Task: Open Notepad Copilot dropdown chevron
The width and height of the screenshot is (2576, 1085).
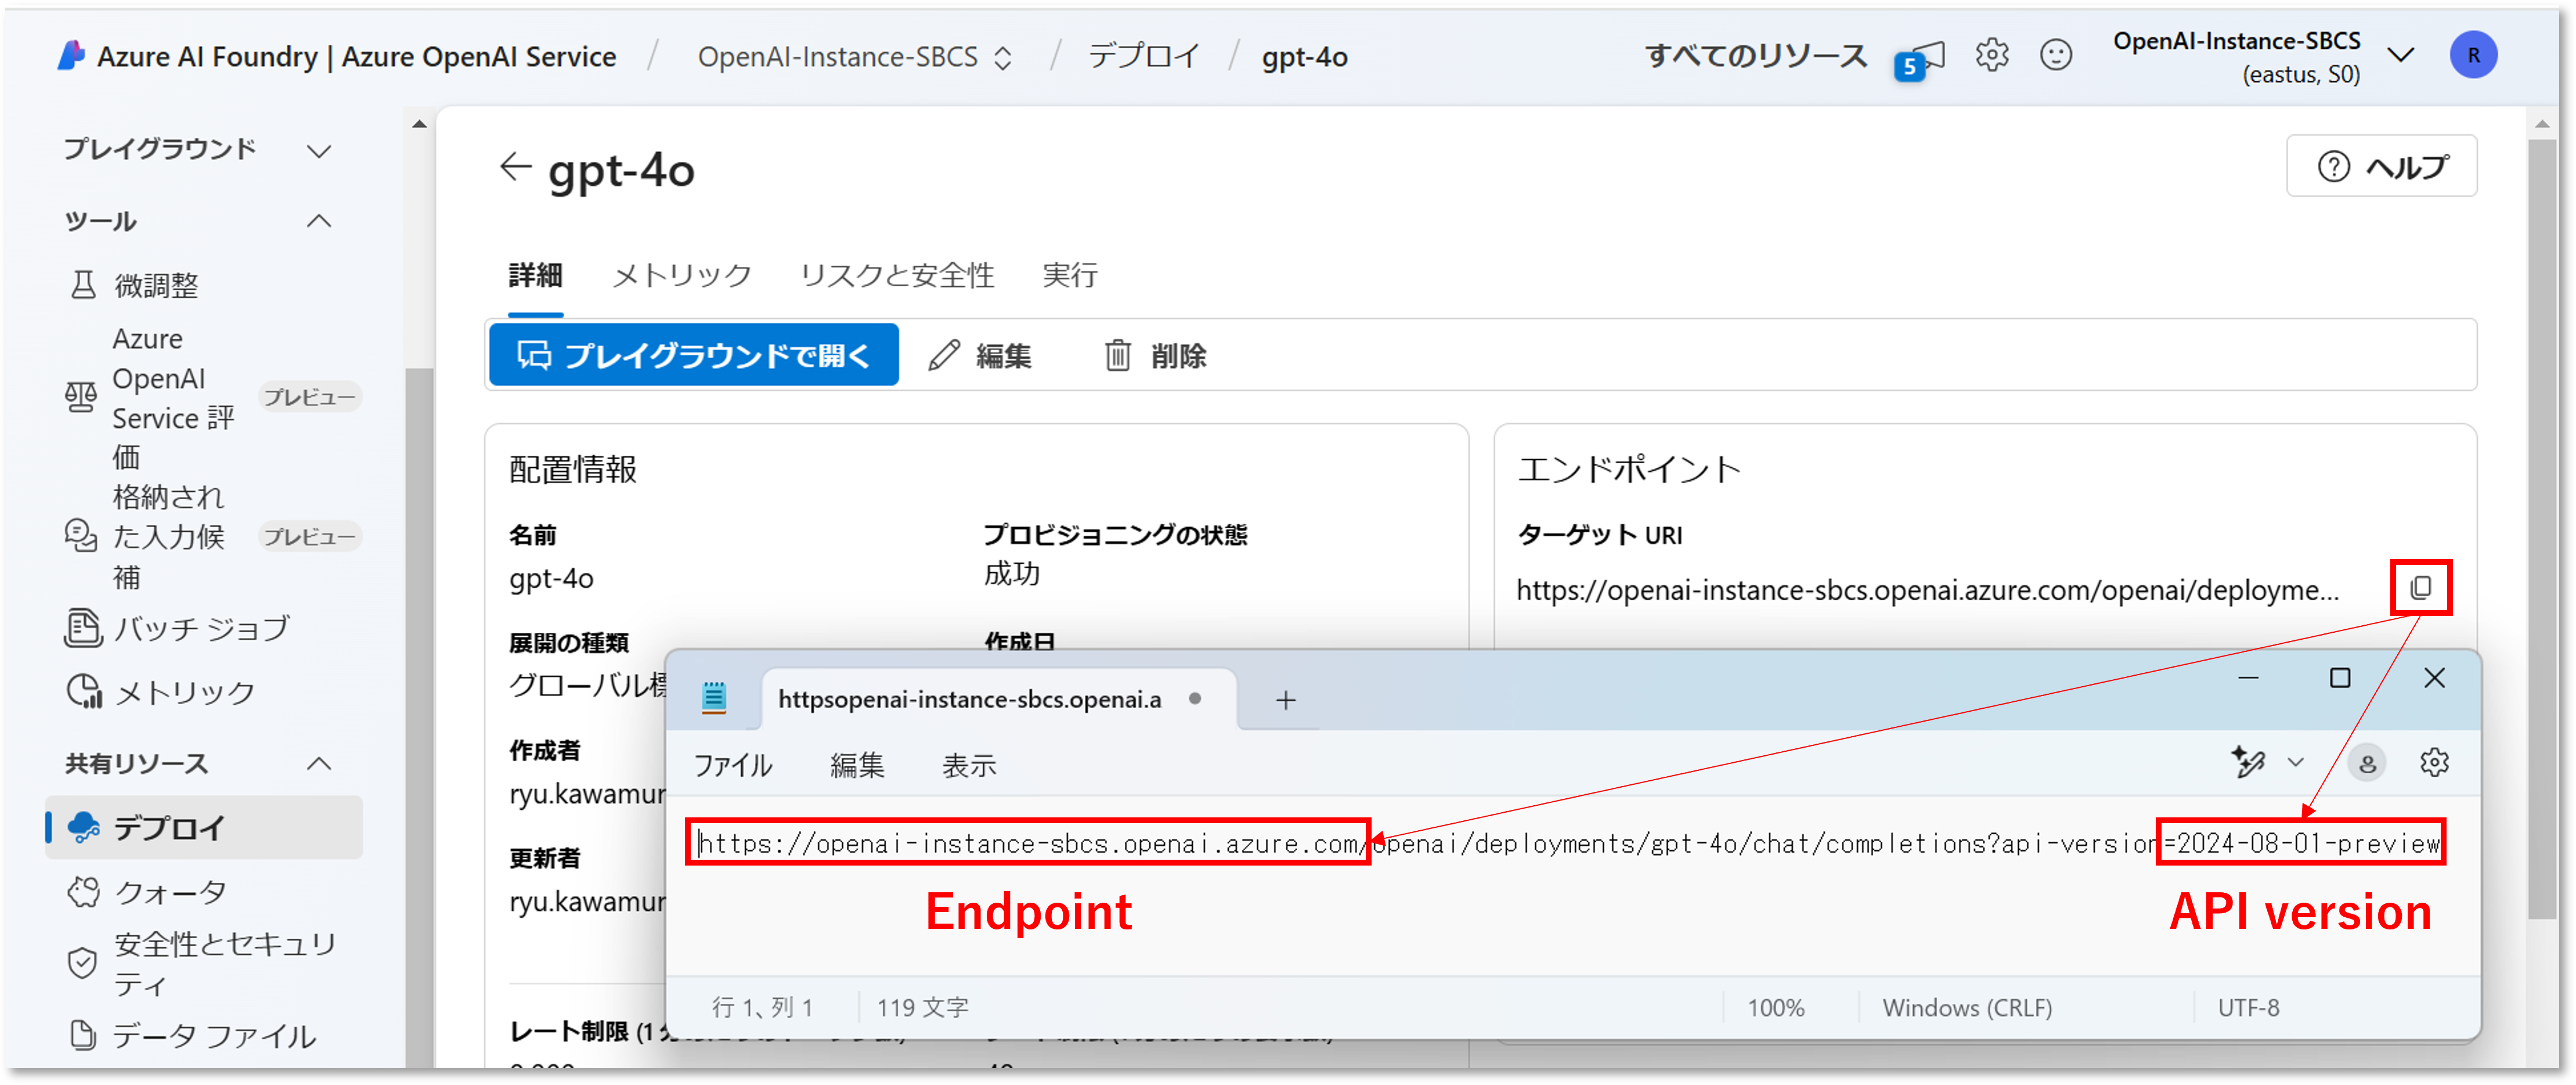Action: click(x=2295, y=762)
